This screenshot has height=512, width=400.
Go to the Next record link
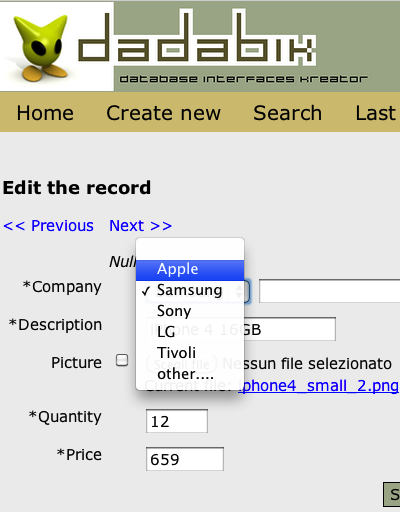[140, 226]
